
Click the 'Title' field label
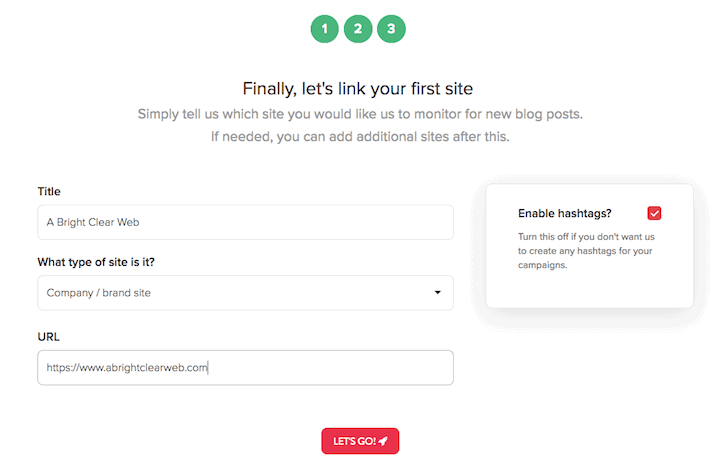(49, 191)
